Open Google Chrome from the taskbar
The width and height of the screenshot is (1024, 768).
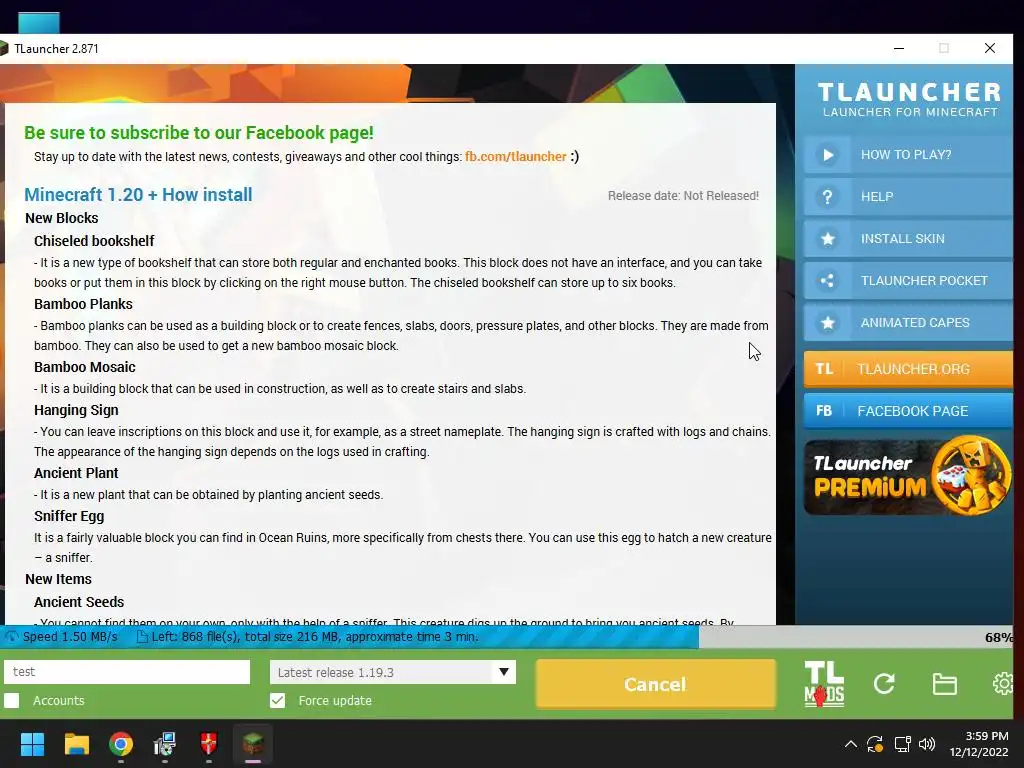(121, 744)
